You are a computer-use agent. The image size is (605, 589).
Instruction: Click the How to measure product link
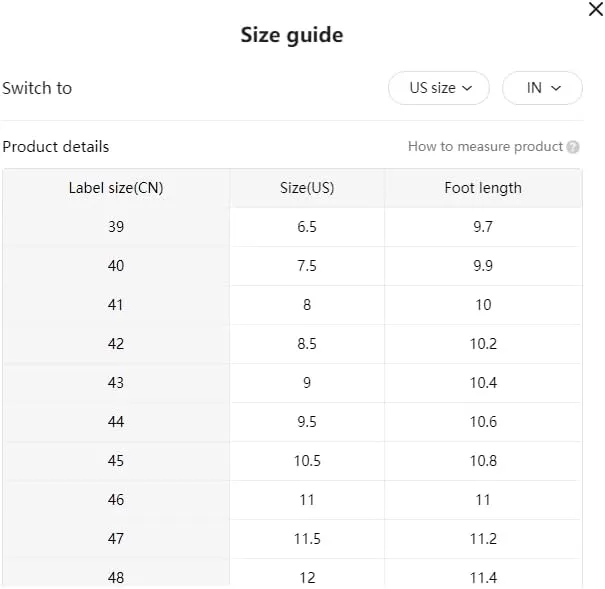pos(485,147)
